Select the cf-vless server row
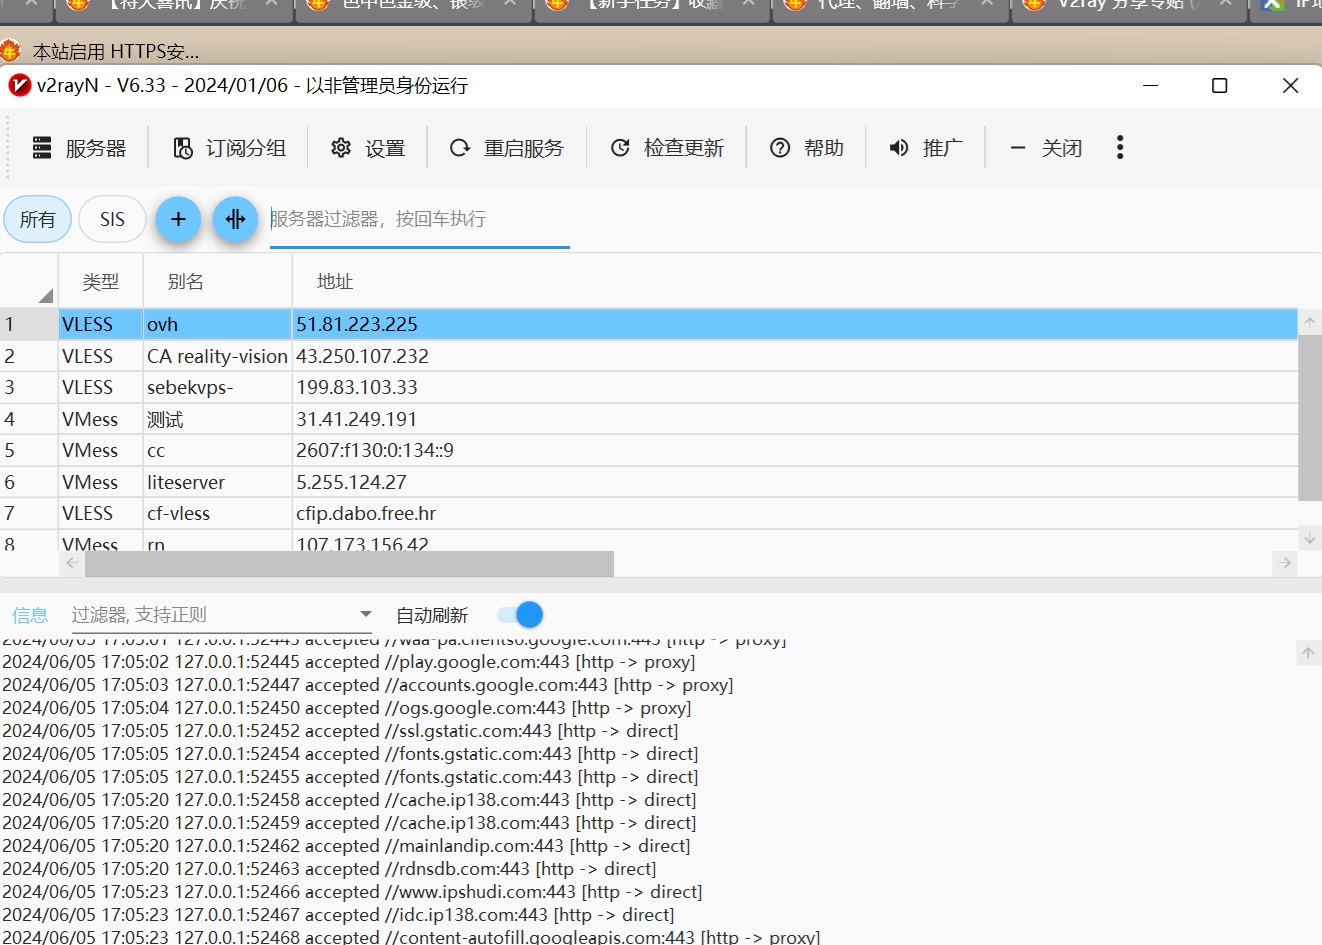 tap(648, 513)
